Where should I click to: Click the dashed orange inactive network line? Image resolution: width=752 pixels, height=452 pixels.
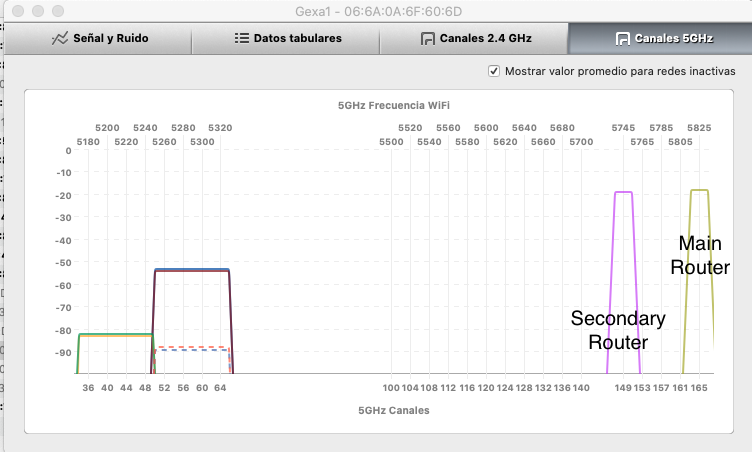point(192,346)
